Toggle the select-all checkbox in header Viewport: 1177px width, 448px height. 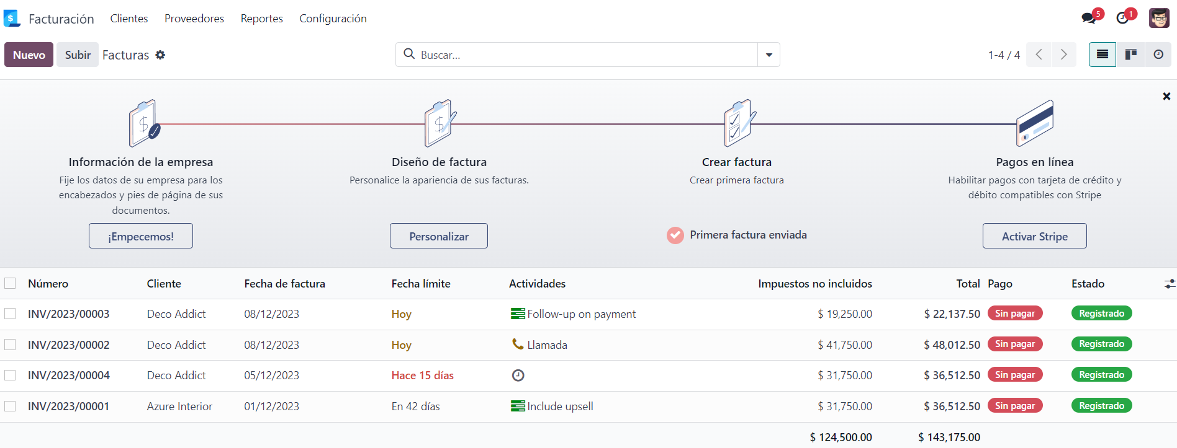10,284
